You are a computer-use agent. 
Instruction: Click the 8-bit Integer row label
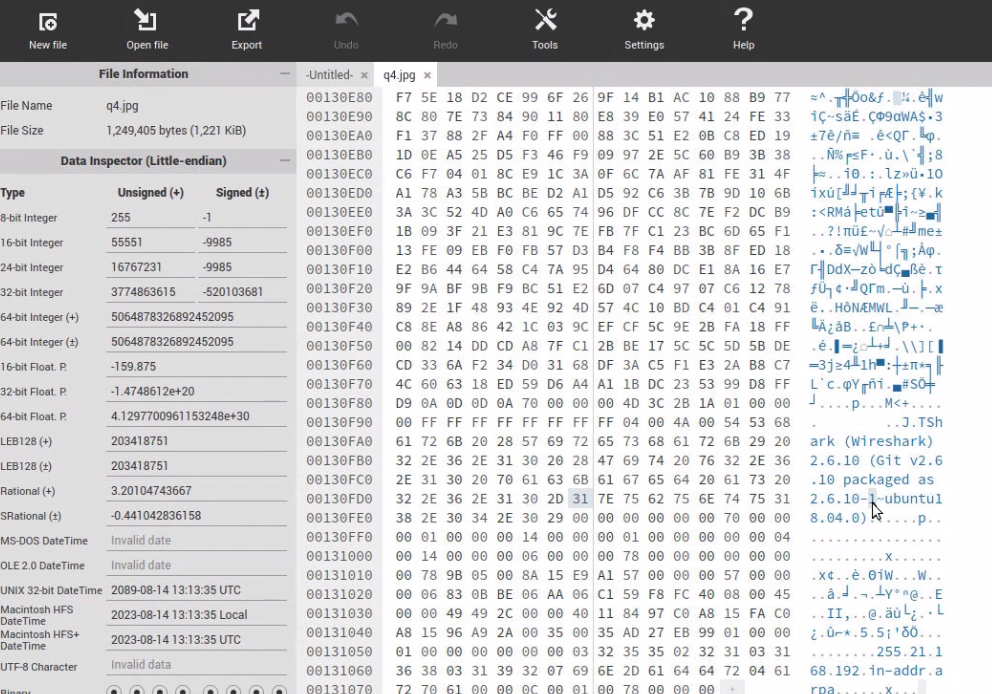tap(28, 218)
